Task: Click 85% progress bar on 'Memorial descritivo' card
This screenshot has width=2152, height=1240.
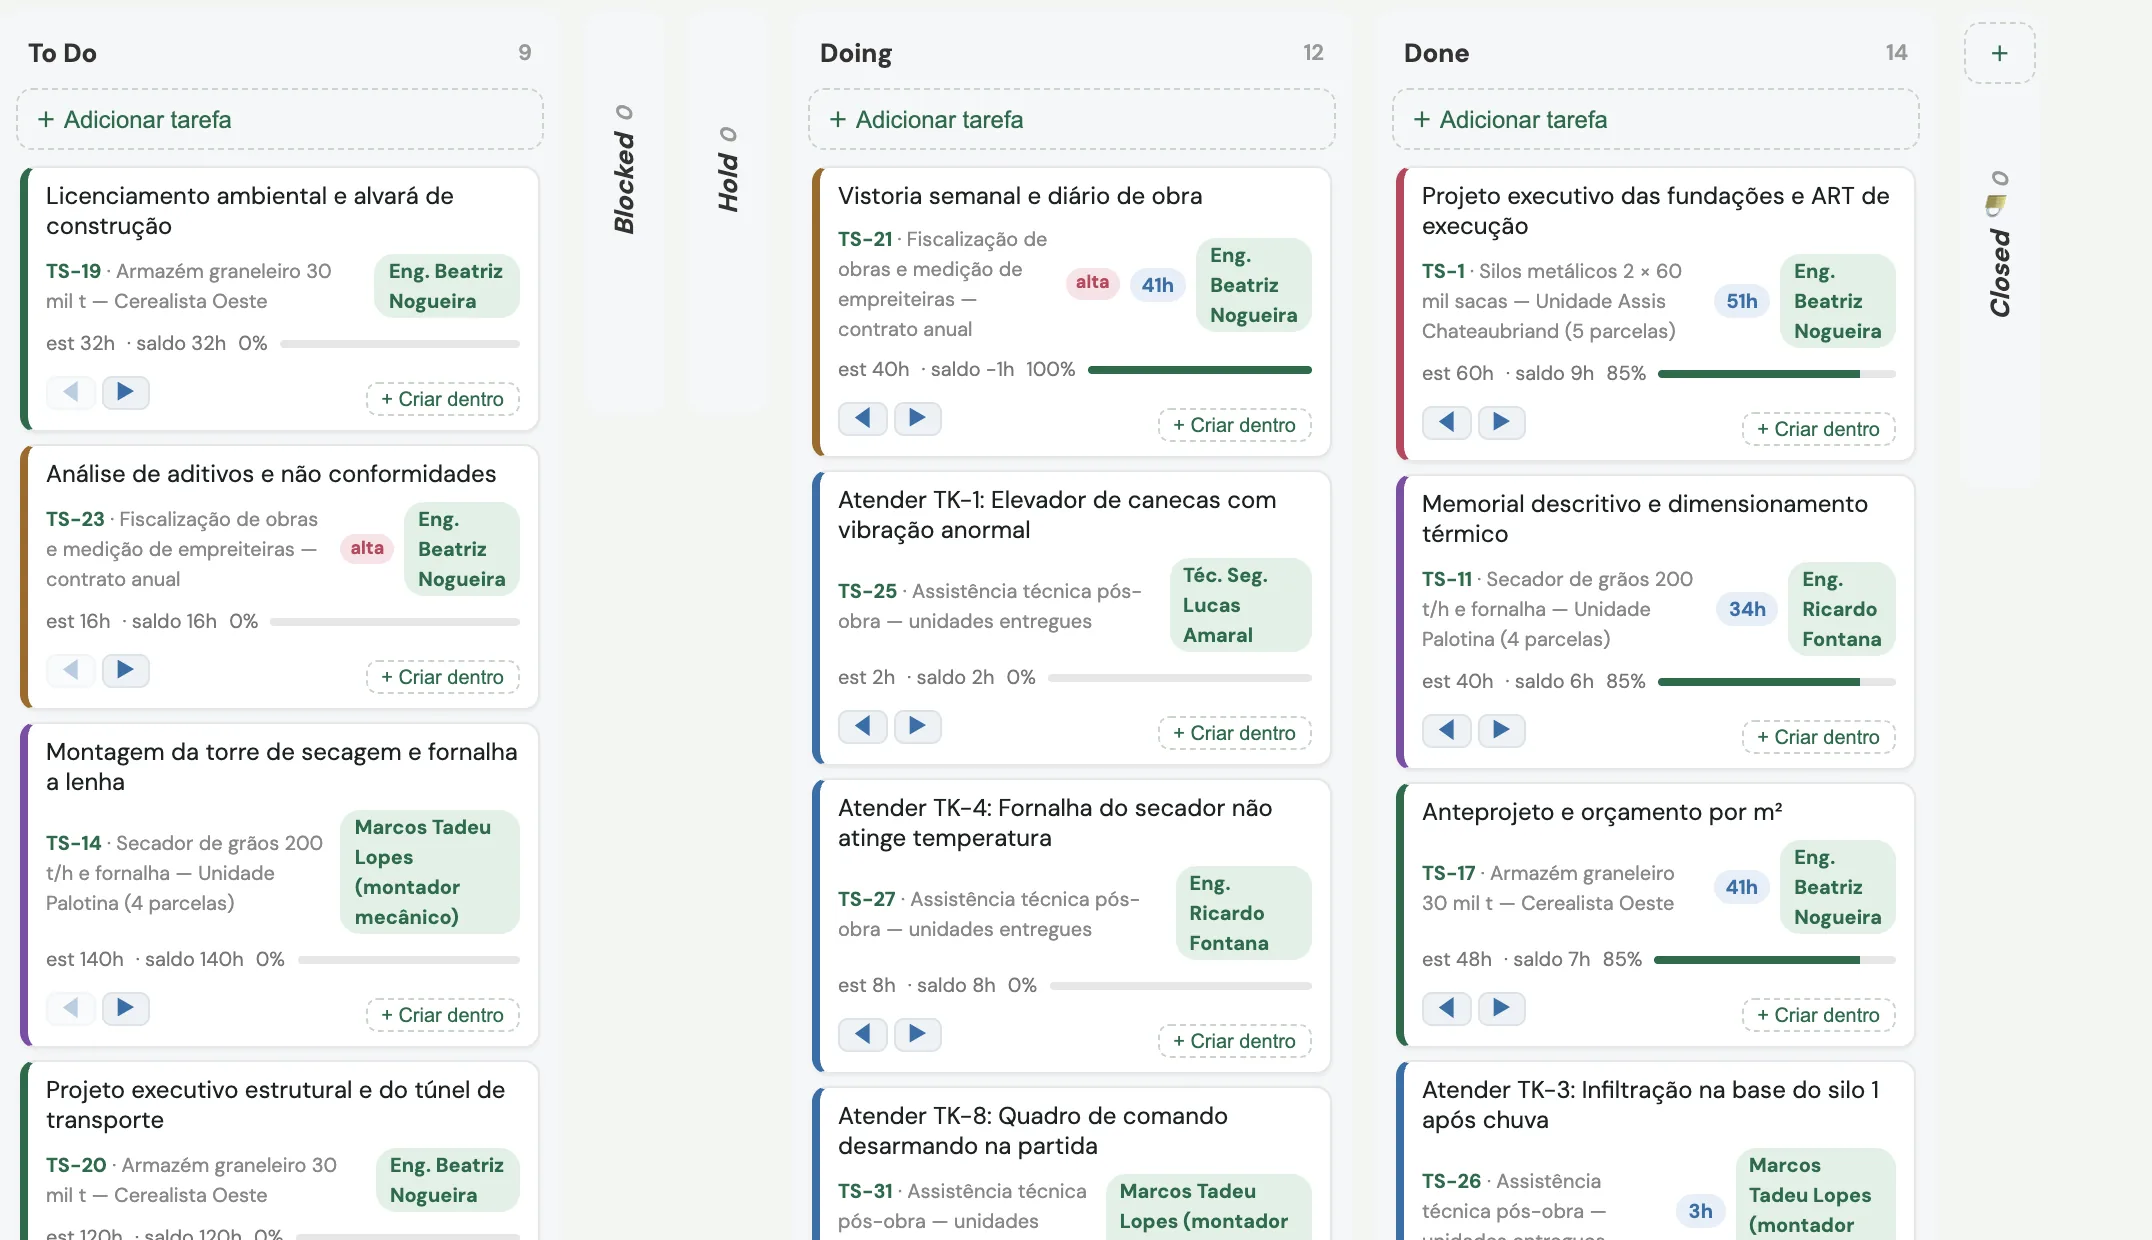Action: (1777, 682)
